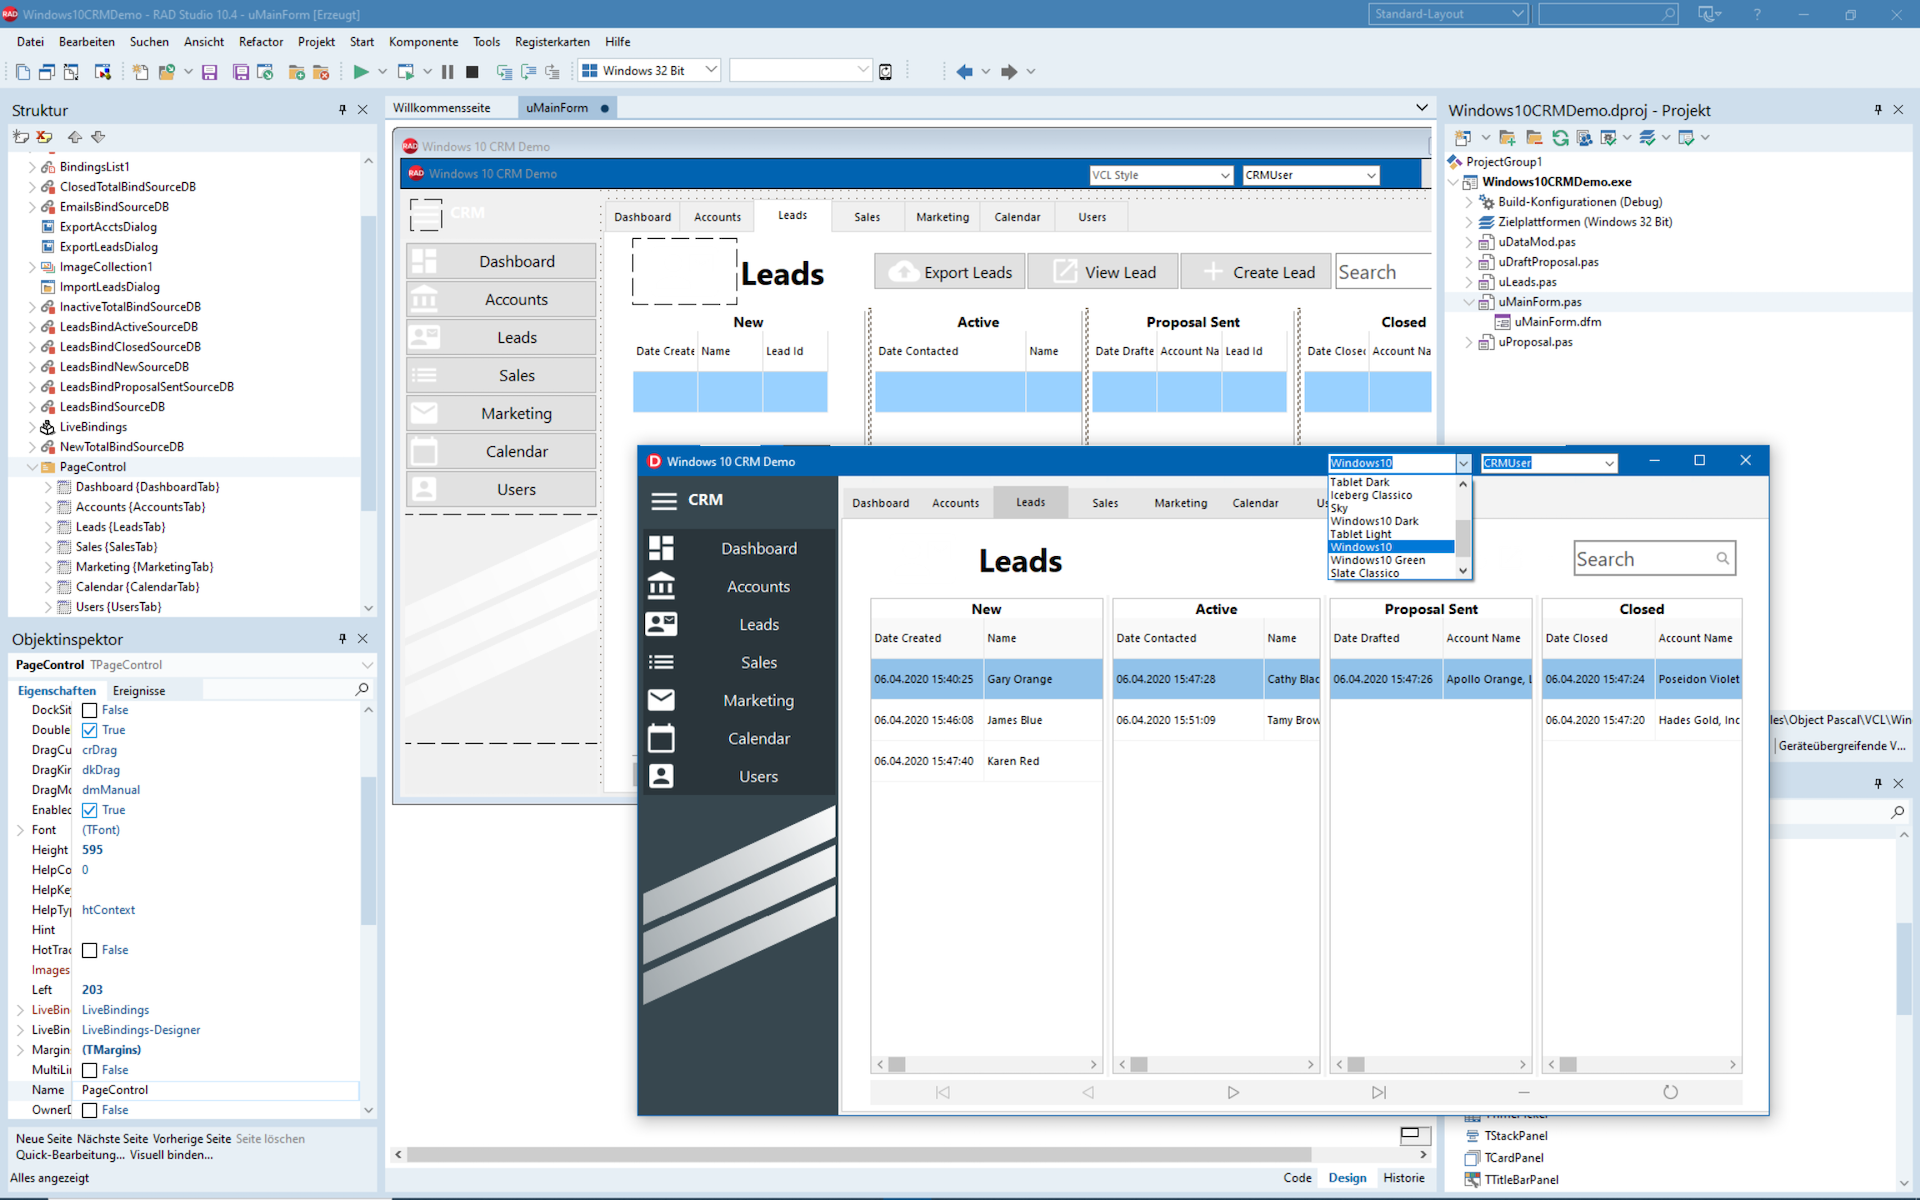
Task: Click the New grid horizontal scrollbar
Action: click(x=986, y=1064)
